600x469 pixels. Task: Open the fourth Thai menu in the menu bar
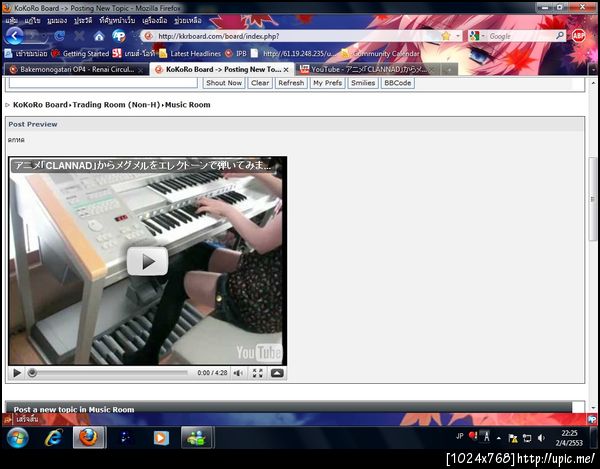point(83,20)
